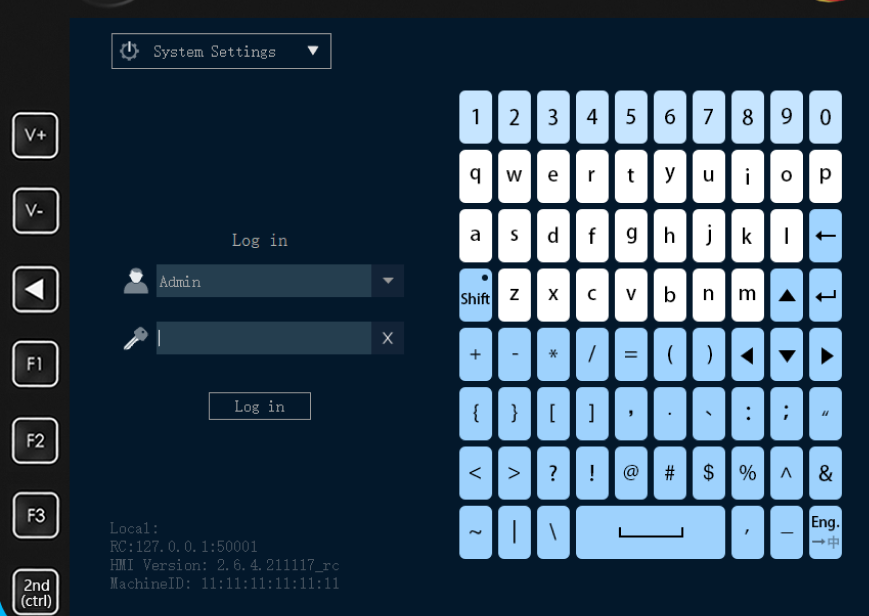
Task: Tap the left arrow keyboard key
Action: [x=748, y=354]
